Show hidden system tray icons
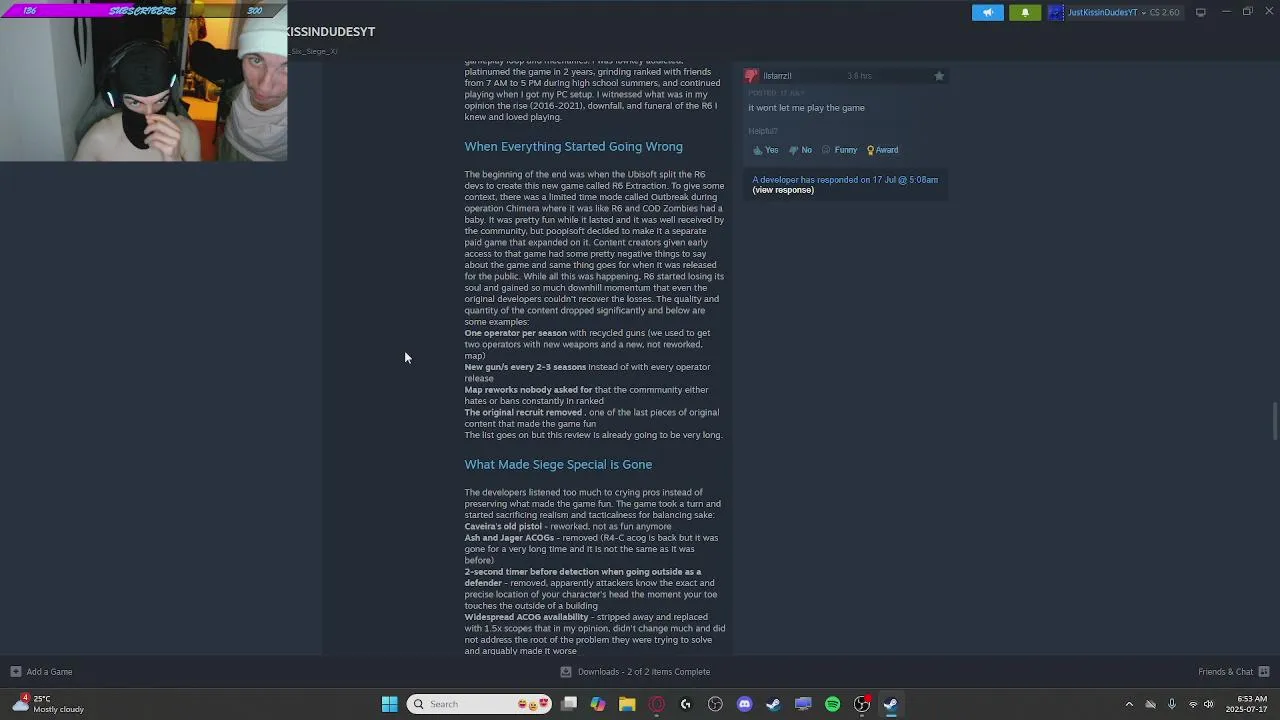 (1129, 704)
